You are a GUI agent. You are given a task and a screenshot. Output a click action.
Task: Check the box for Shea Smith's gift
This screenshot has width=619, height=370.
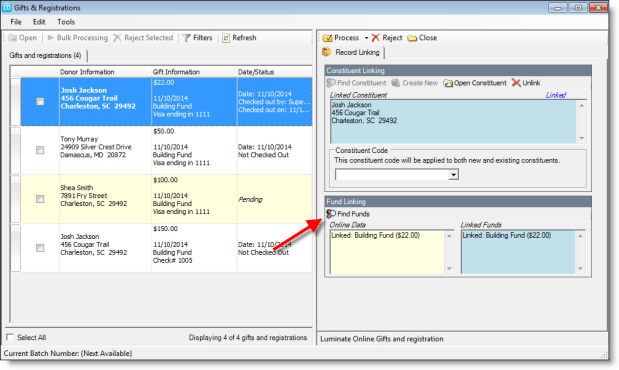click(x=40, y=199)
